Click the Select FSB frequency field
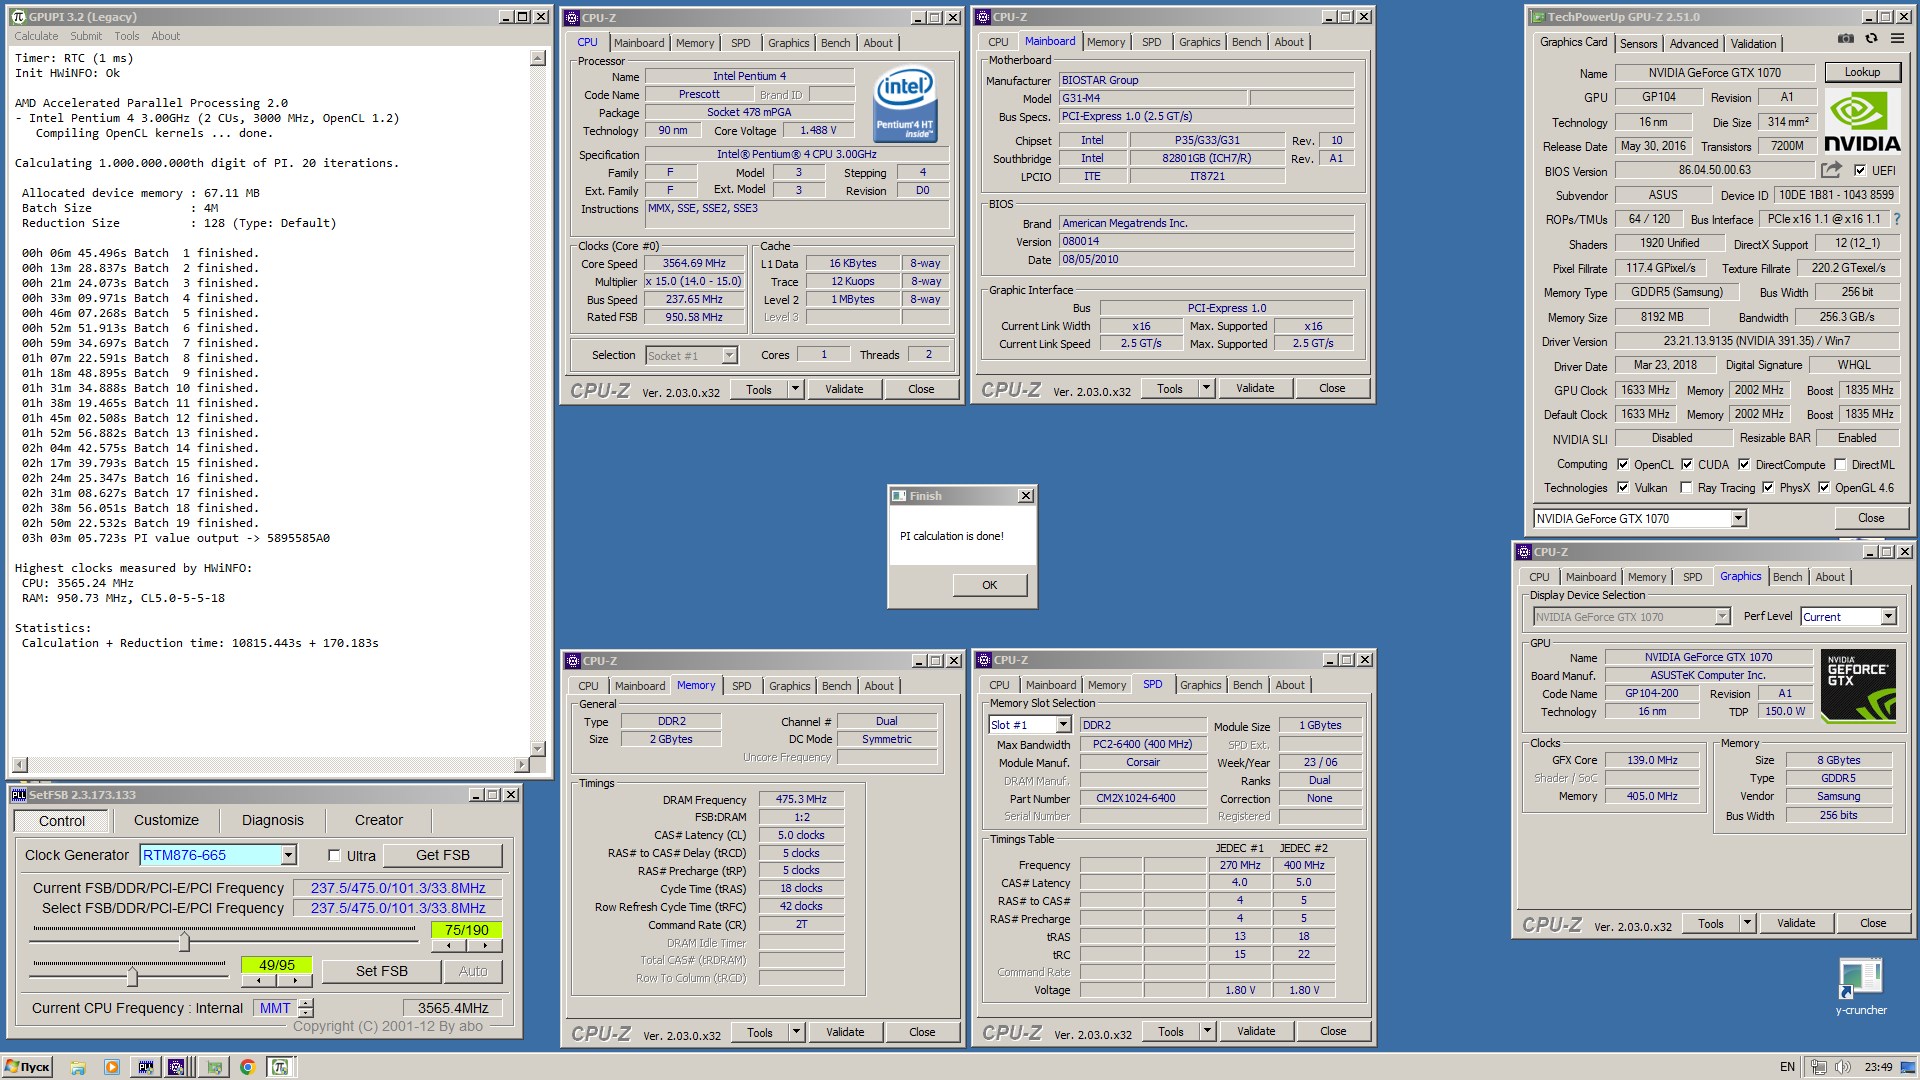The width and height of the screenshot is (1920, 1080). pyautogui.click(x=398, y=908)
